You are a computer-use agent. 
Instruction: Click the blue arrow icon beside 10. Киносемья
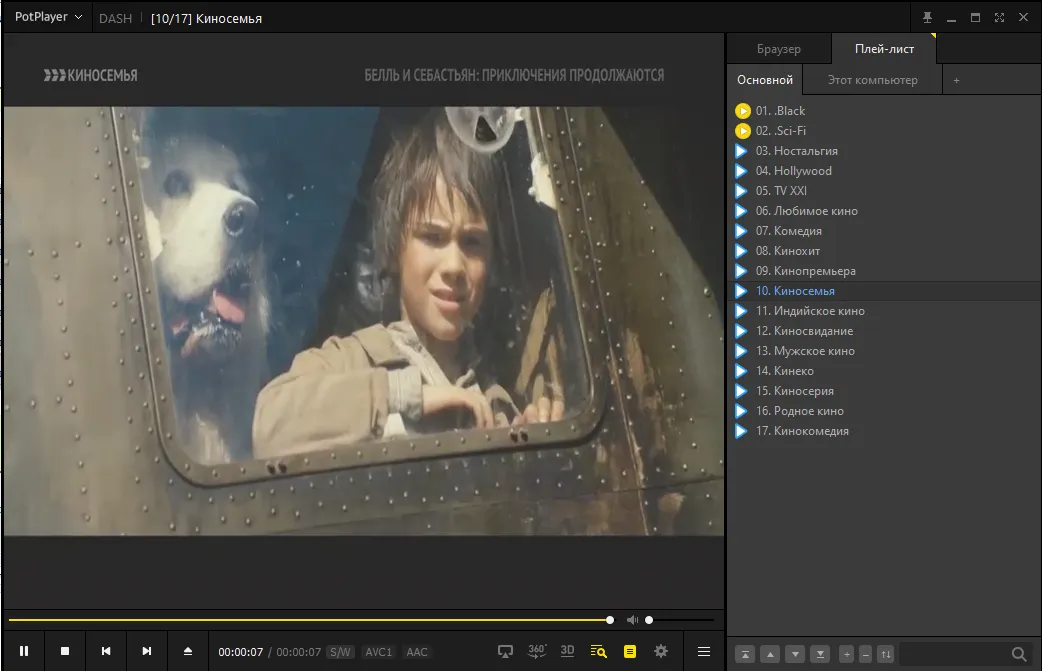[741, 290]
